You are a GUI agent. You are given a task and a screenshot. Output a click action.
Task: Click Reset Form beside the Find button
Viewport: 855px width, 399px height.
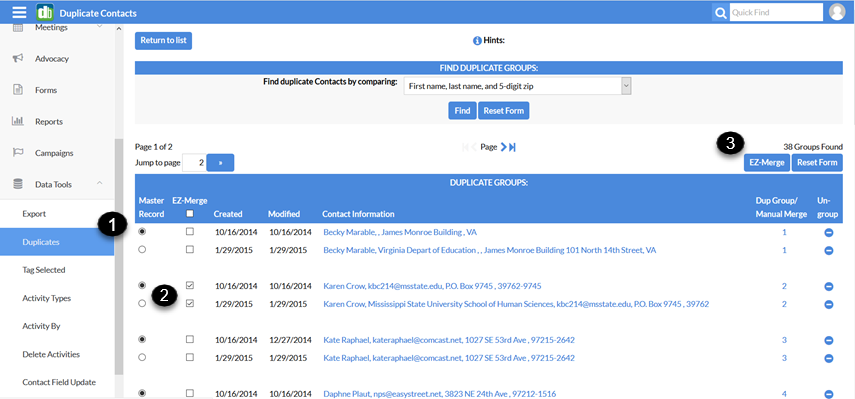pos(503,111)
